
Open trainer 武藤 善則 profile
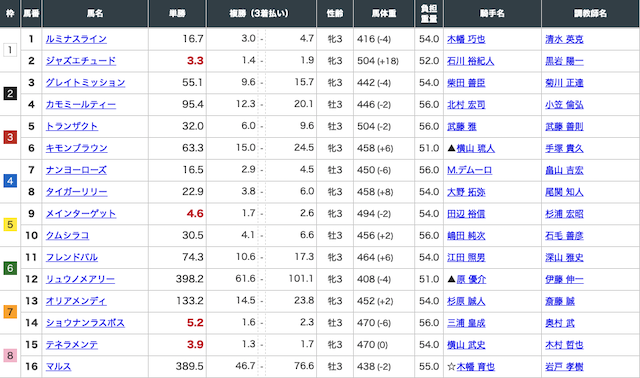[564, 127]
